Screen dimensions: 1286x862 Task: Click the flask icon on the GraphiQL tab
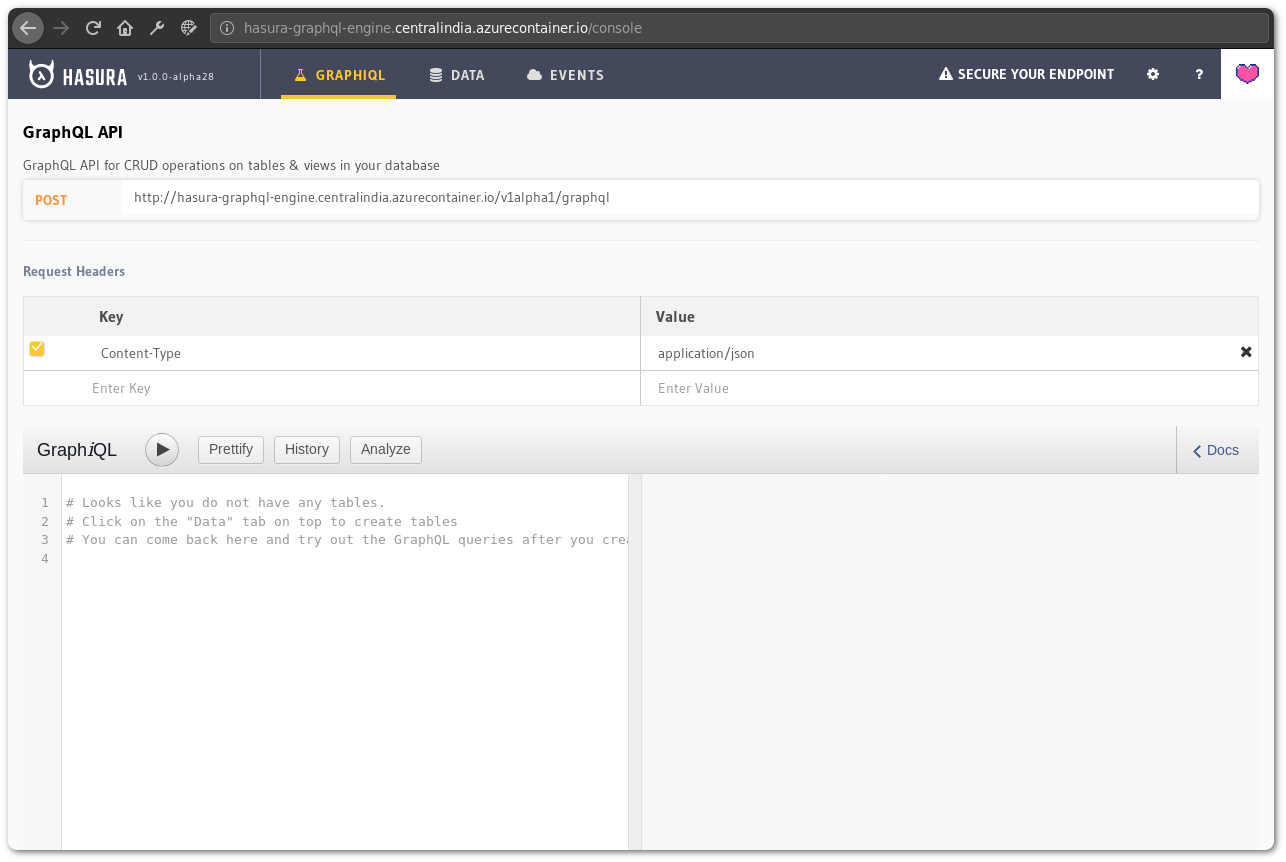tap(300, 75)
